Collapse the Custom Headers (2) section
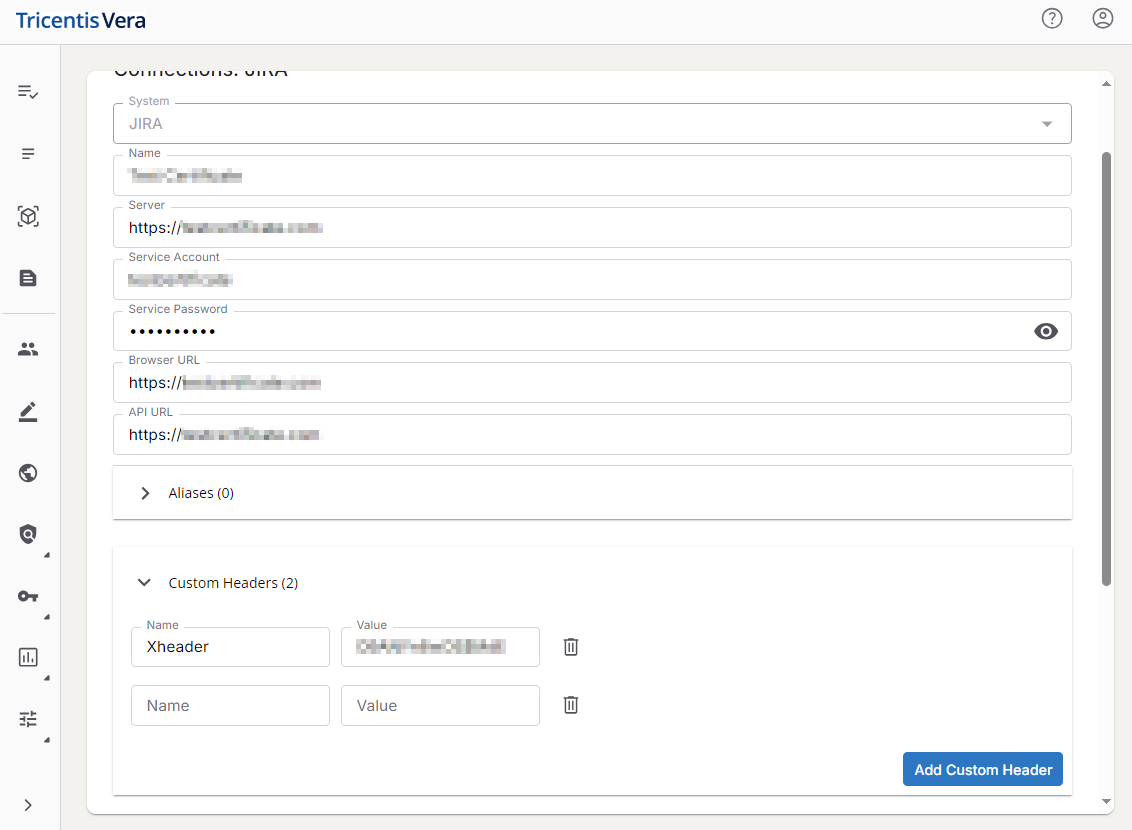 click(x=146, y=583)
